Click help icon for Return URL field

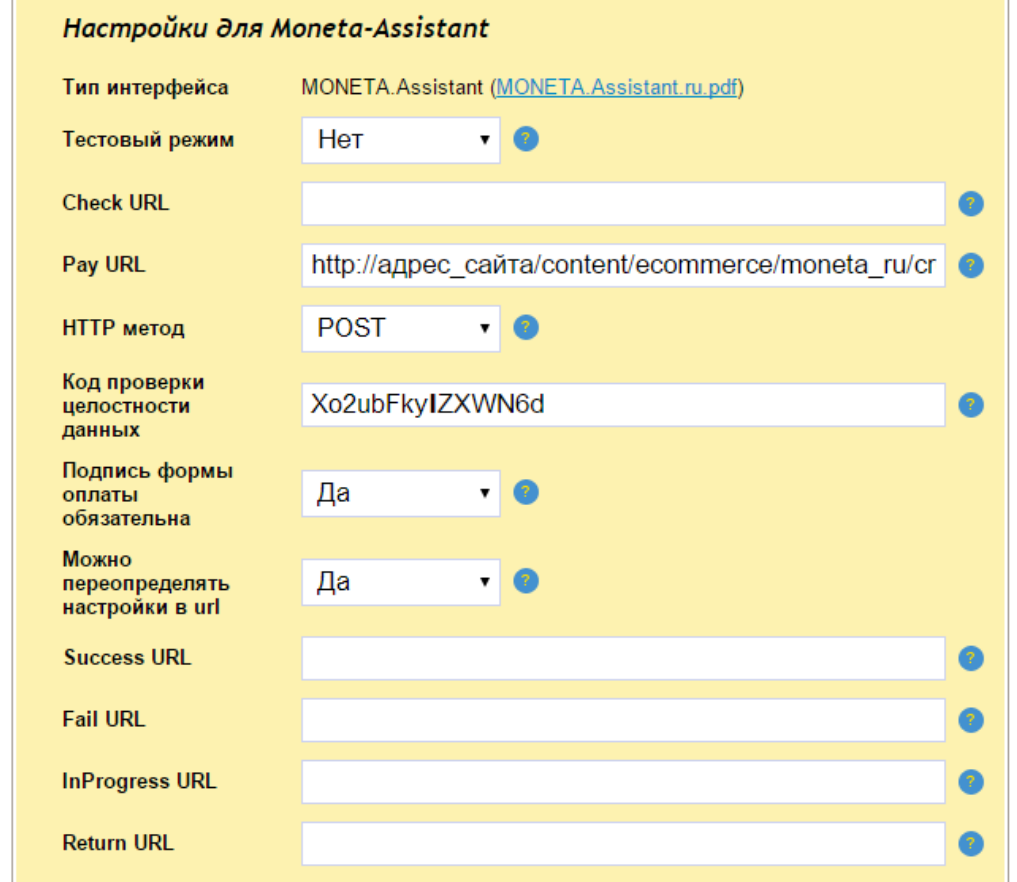click(x=970, y=844)
